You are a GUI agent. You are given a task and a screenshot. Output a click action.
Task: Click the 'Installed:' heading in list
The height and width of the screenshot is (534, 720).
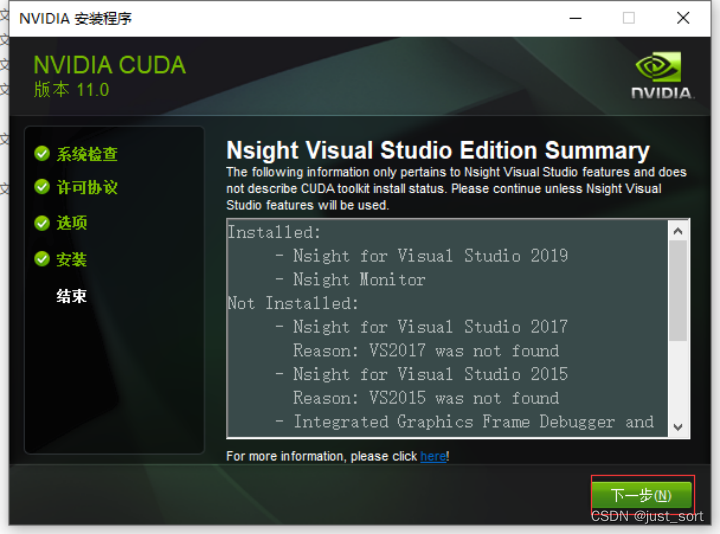tap(274, 232)
